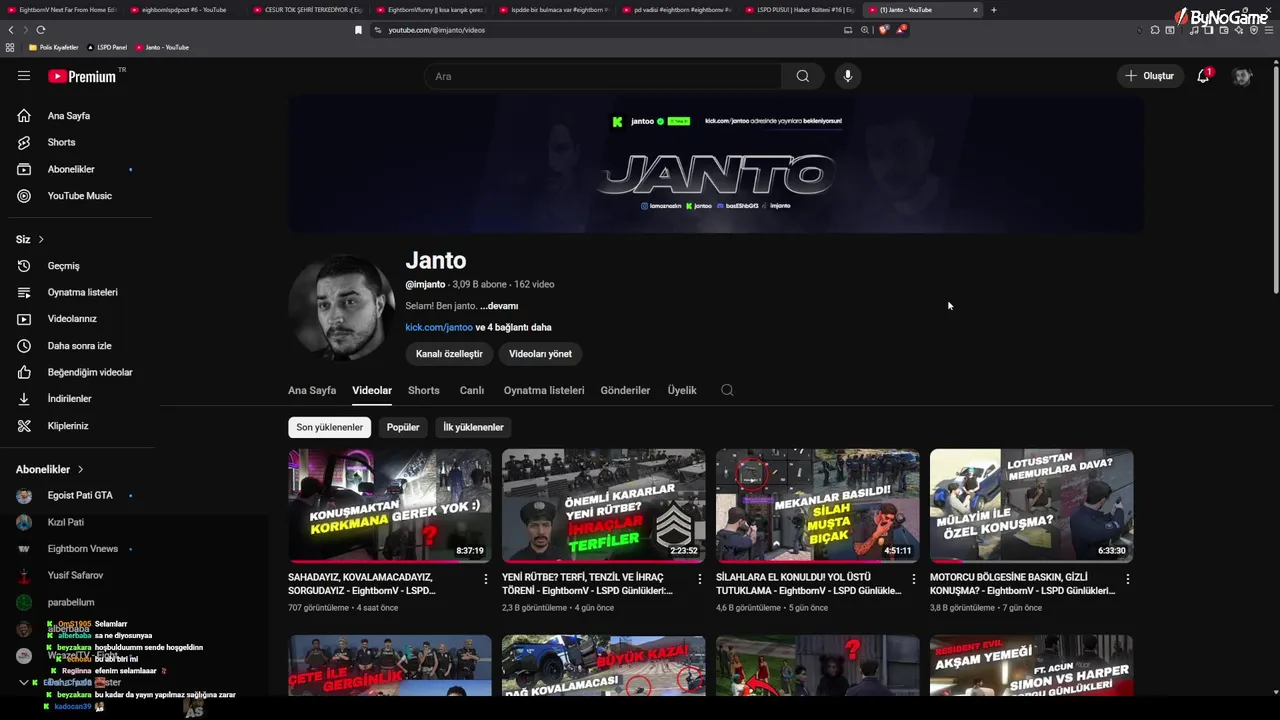Image resolution: width=1280 pixels, height=720 pixels.
Task: Filter videos by Popüler chip
Action: [403, 427]
